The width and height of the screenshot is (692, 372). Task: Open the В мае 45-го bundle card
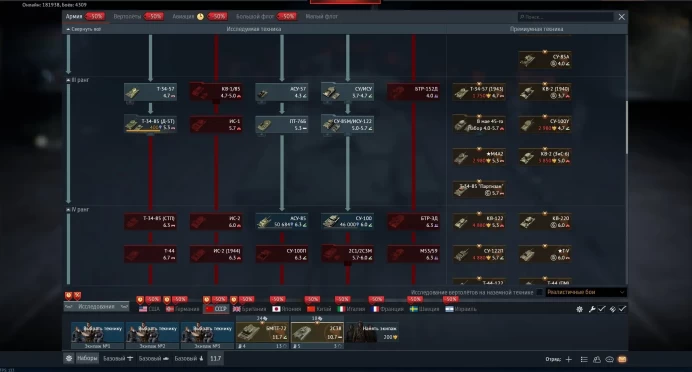[479, 124]
